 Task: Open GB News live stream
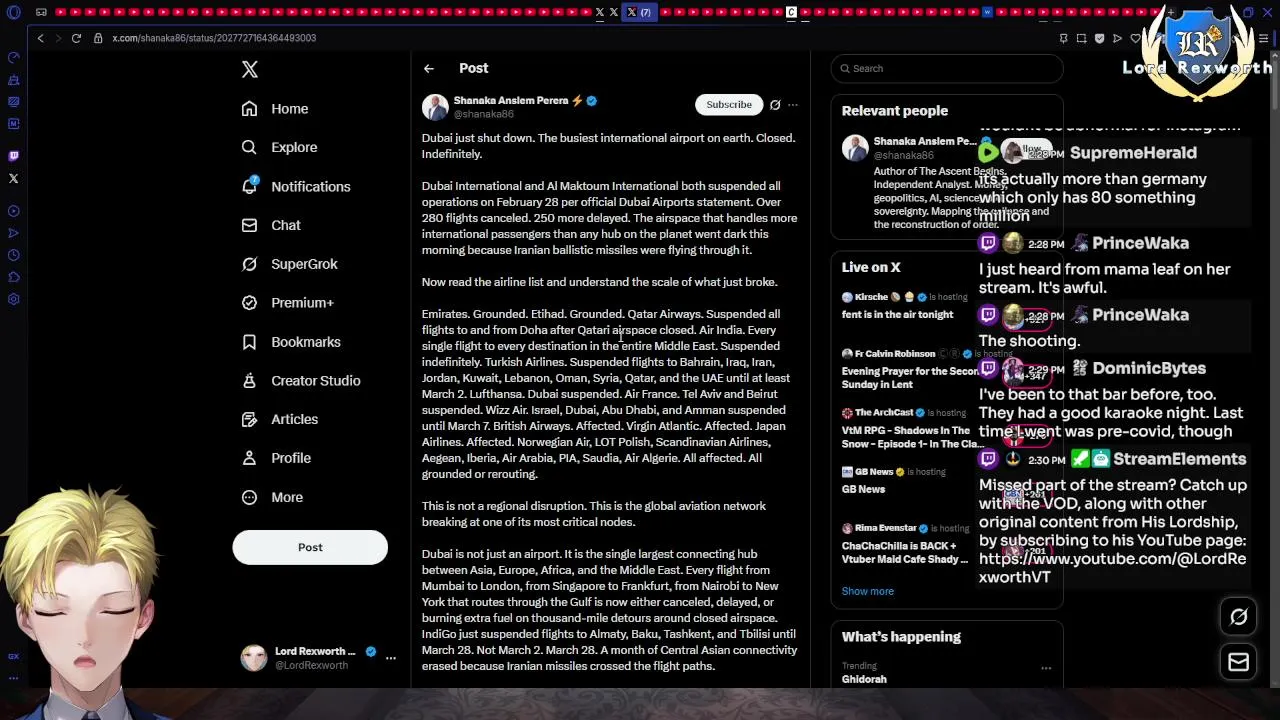coord(863,489)
